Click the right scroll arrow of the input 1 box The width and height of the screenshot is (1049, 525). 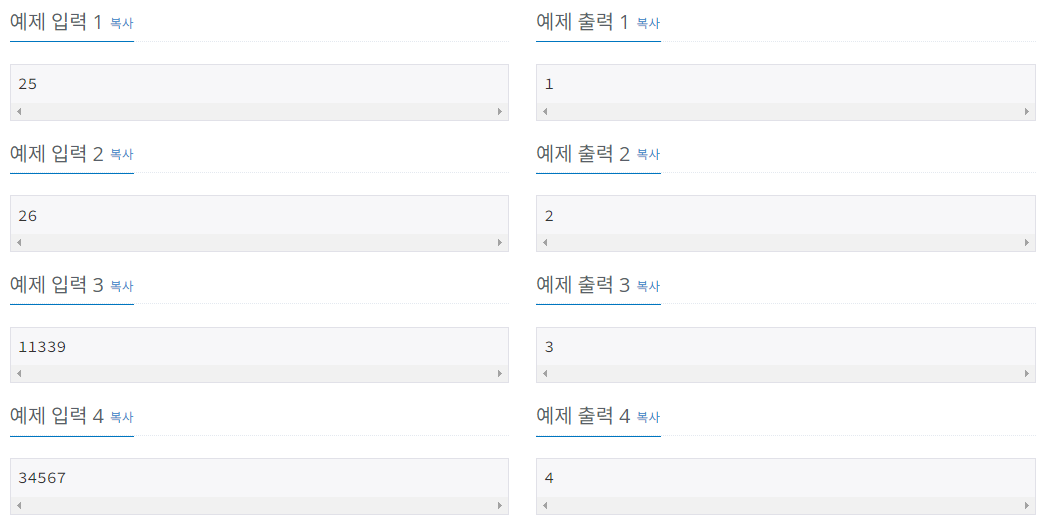[500, 111]
